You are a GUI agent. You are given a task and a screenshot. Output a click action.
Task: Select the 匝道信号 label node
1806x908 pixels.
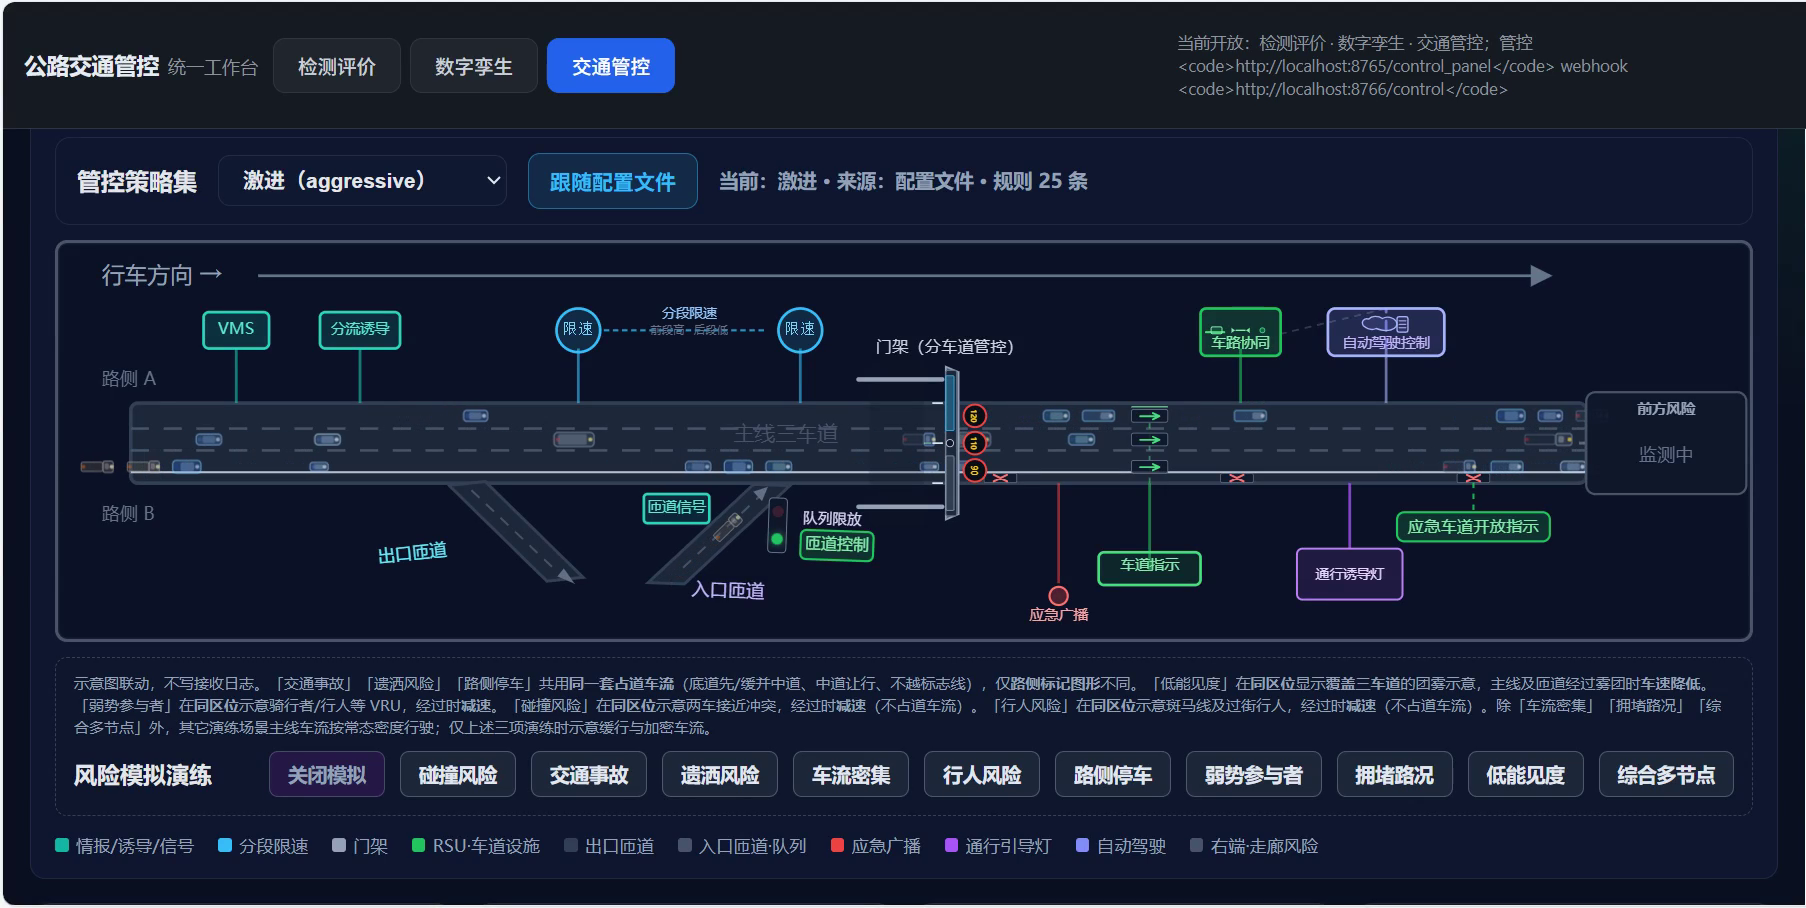tap(677, 508)
